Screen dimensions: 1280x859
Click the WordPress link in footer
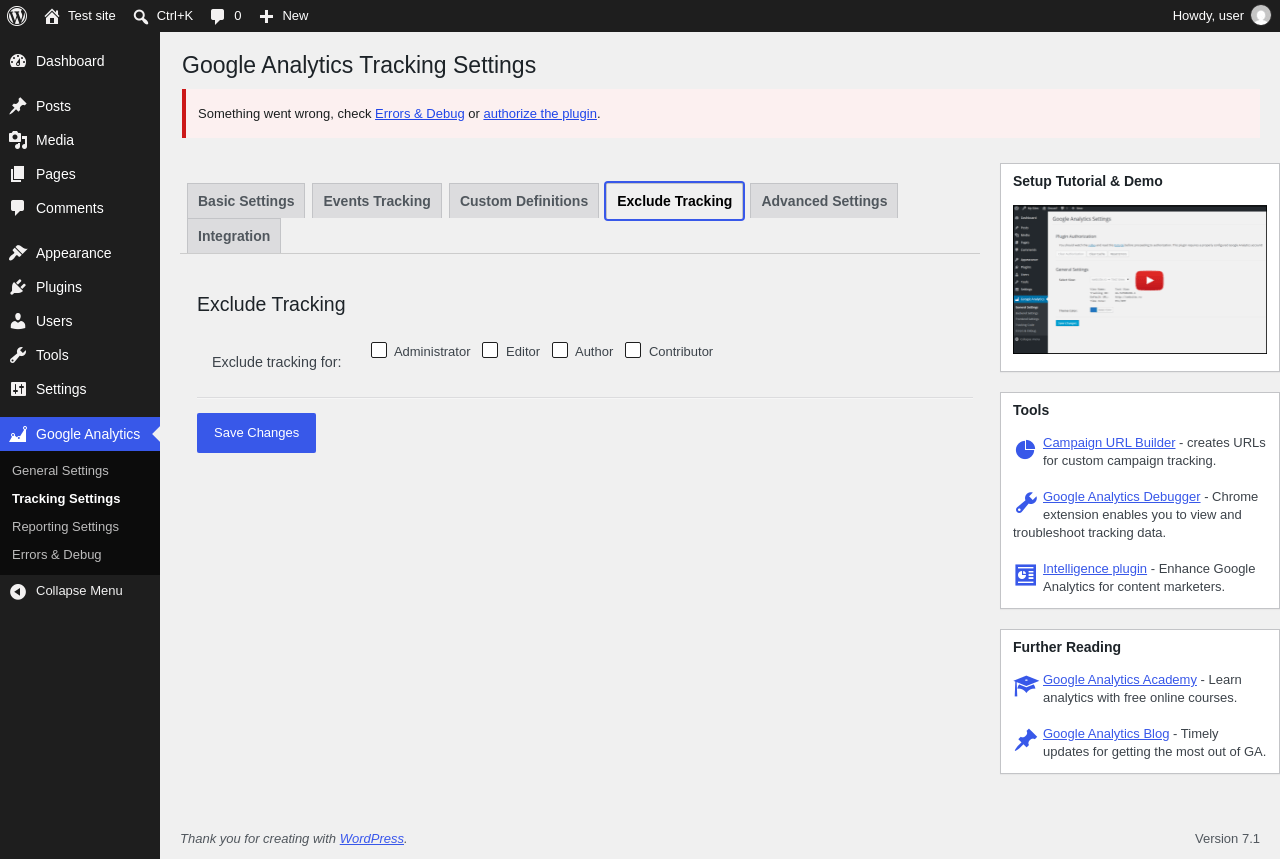click(372, 839)
